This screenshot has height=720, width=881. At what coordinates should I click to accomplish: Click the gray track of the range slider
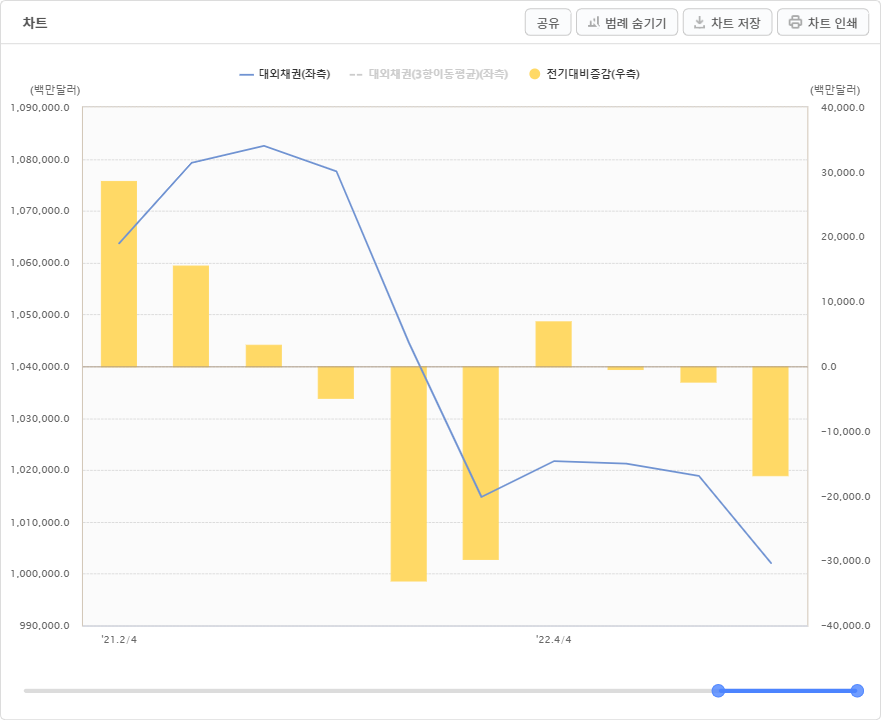pos(368,691)
